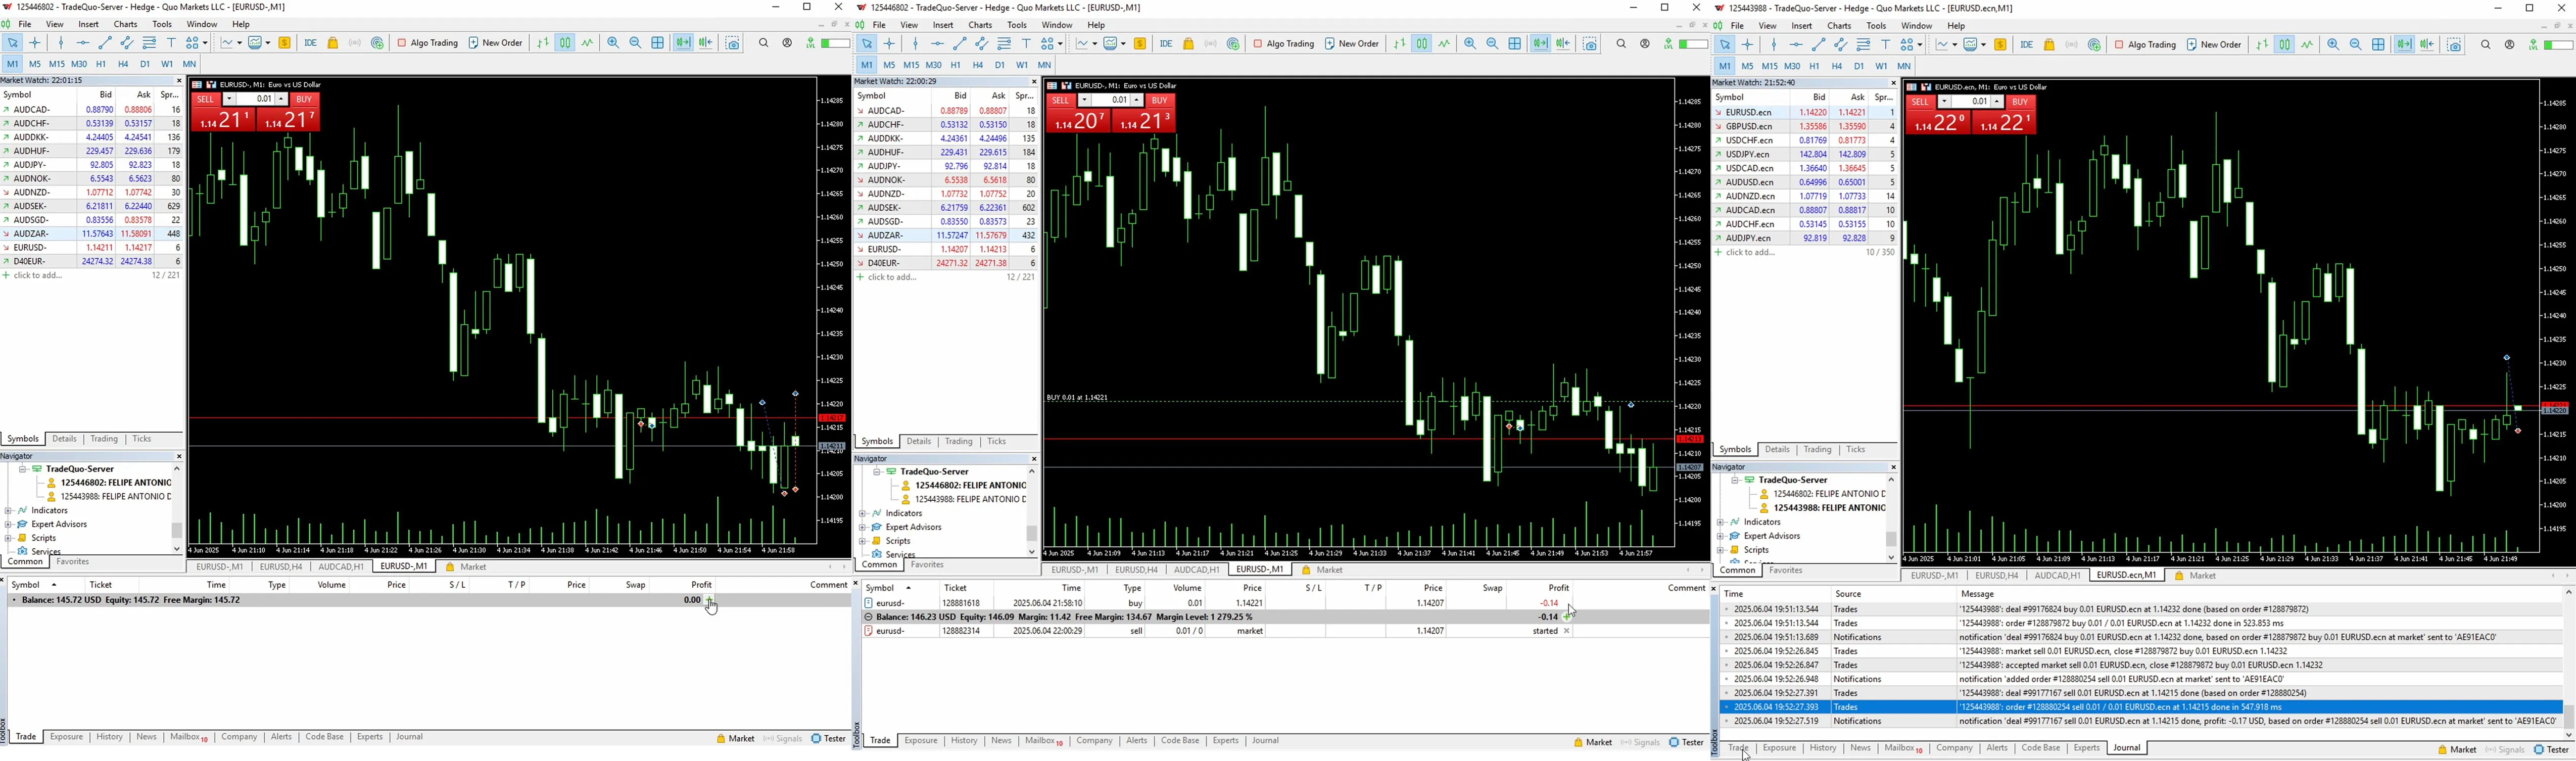This screenshot has height=761, width=2576.
Task: Take a chart screenshot in the left window
Action: tap(734, 43)
